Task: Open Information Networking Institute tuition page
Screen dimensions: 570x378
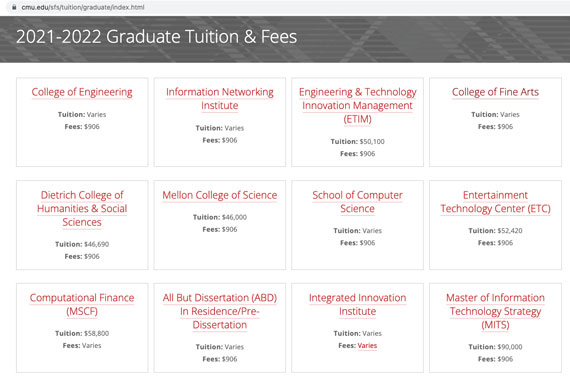Action: pyautogui.click(x=220, y=98)
